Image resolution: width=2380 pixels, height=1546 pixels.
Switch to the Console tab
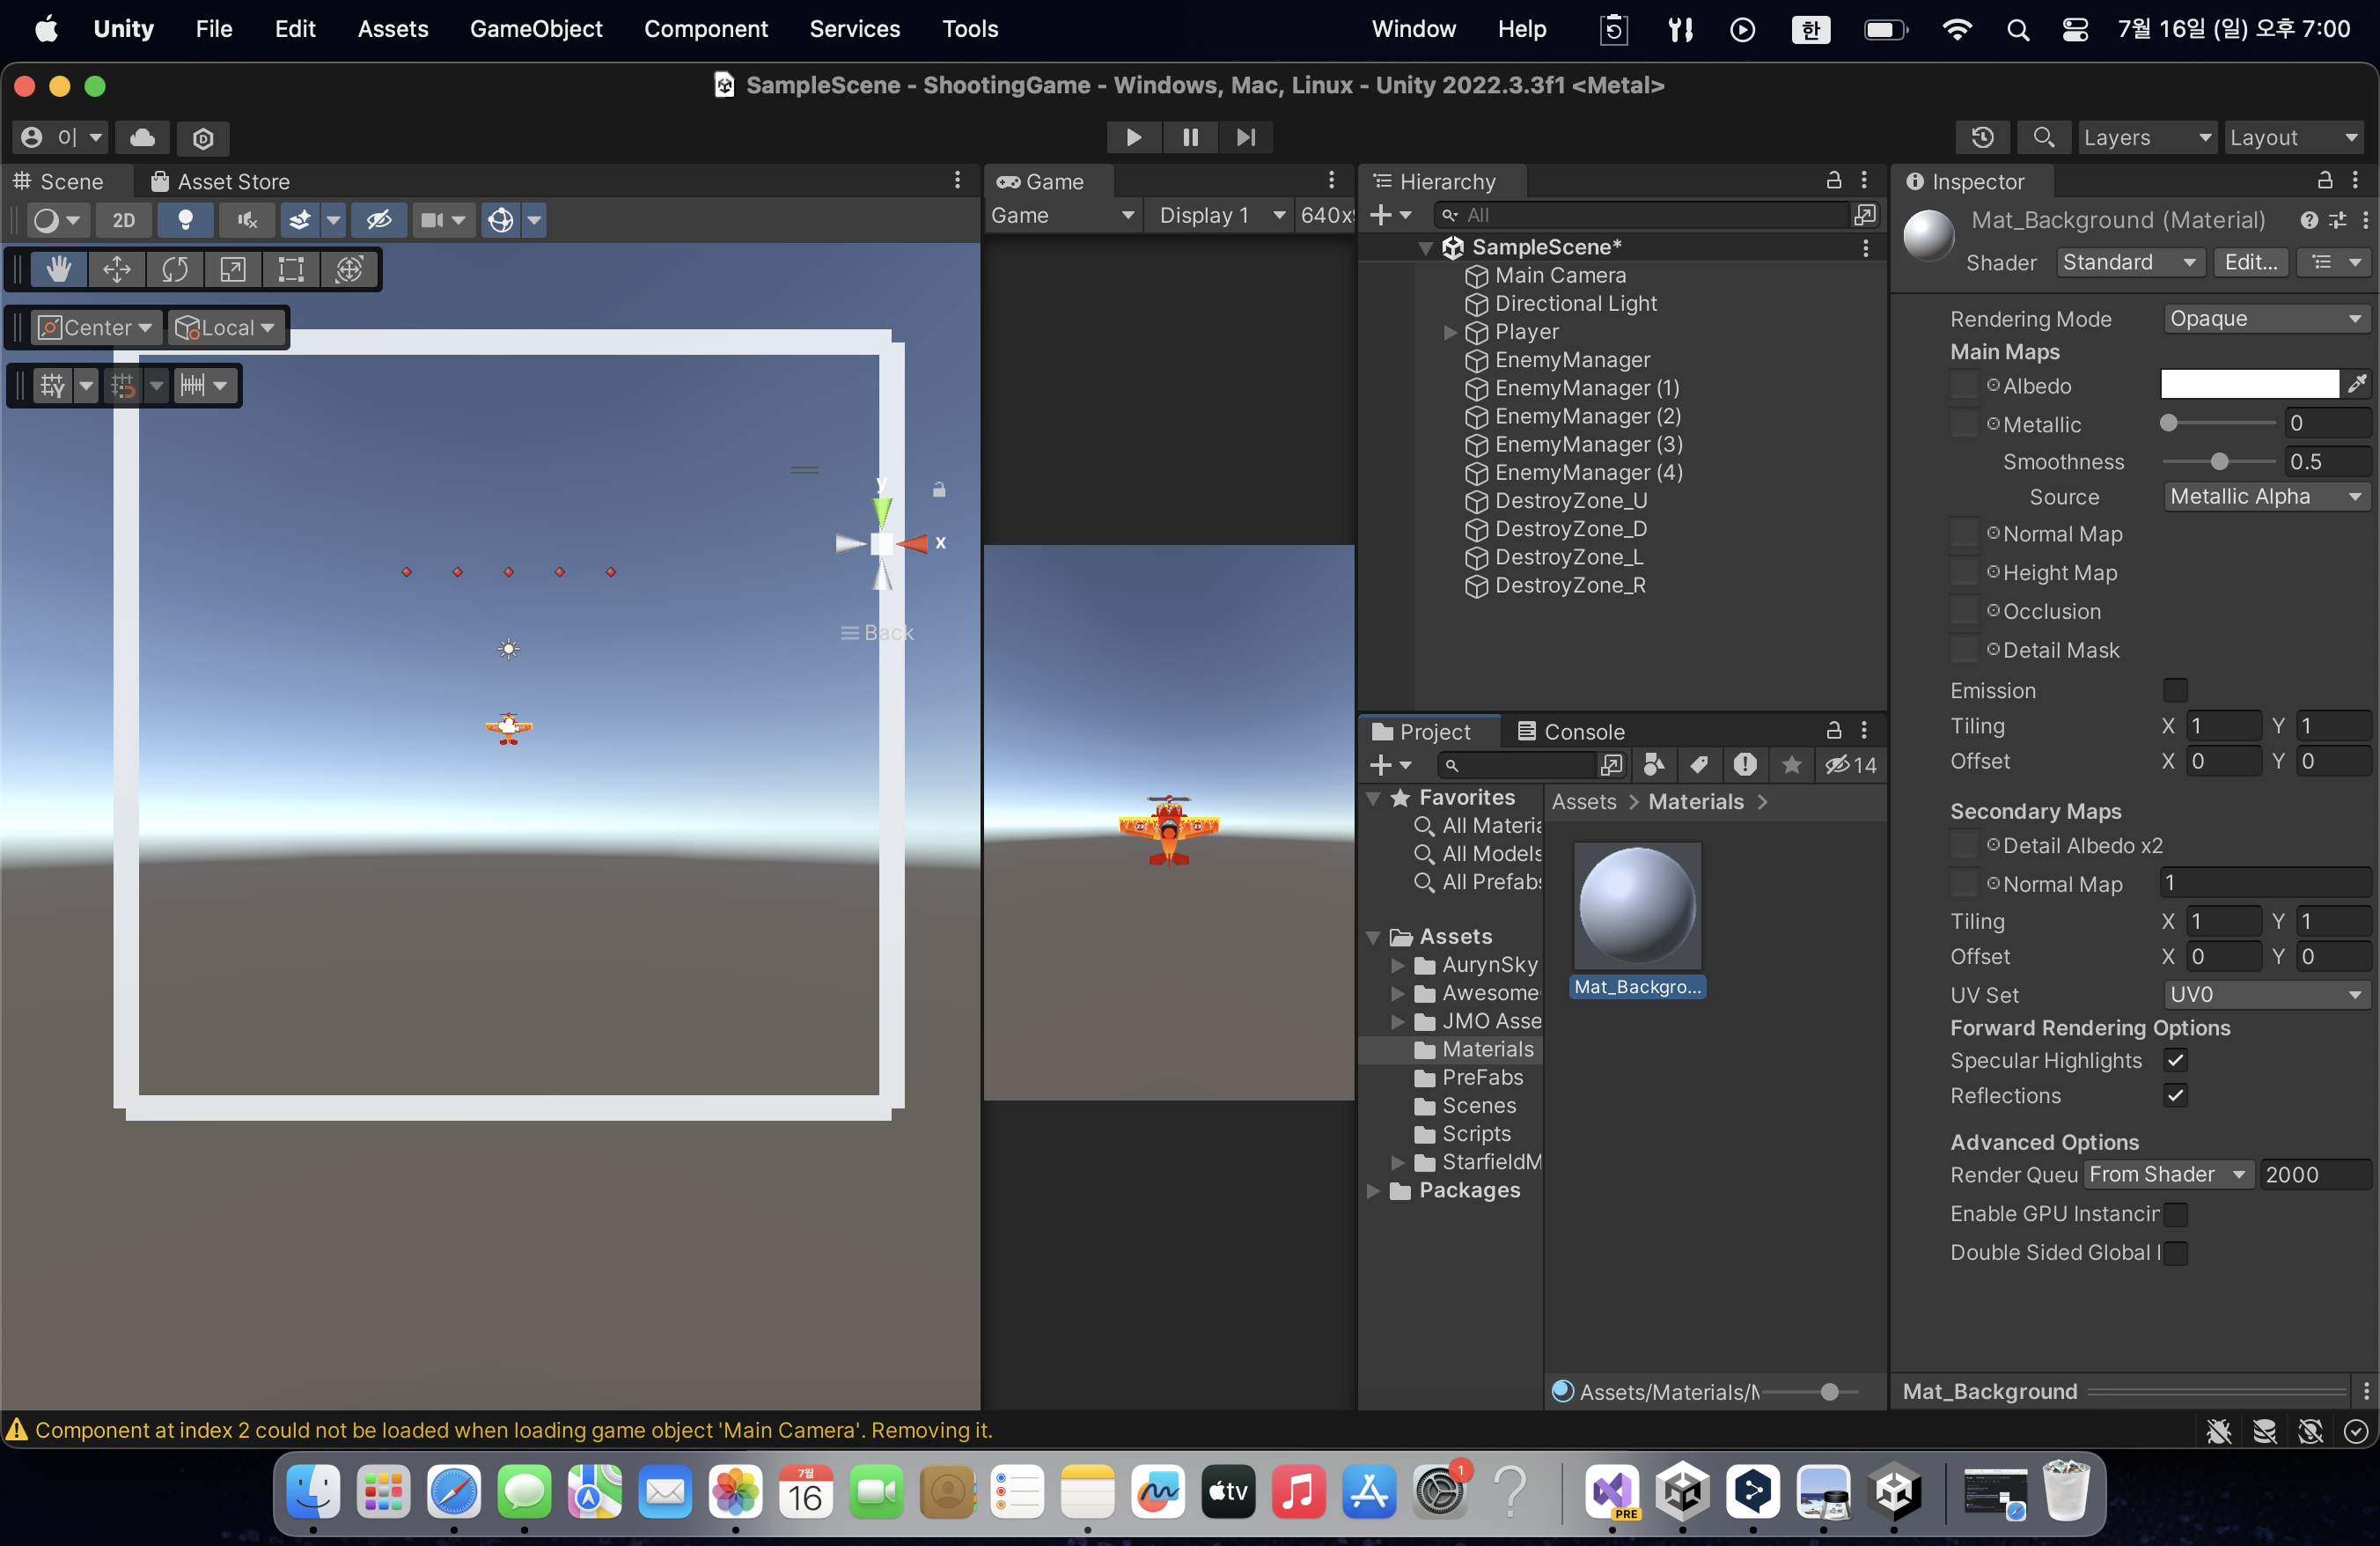[1571, 732]
